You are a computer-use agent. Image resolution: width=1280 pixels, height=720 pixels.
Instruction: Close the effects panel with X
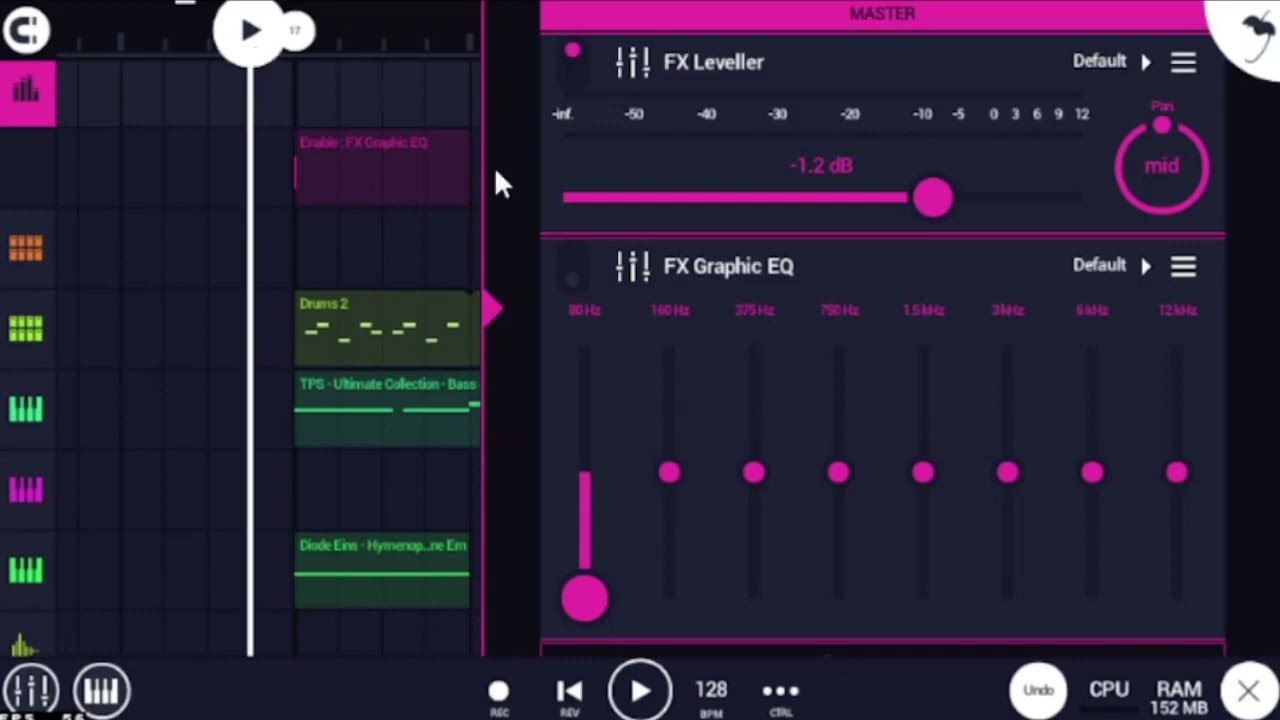pyautogui.click(x=1248, y=690)
